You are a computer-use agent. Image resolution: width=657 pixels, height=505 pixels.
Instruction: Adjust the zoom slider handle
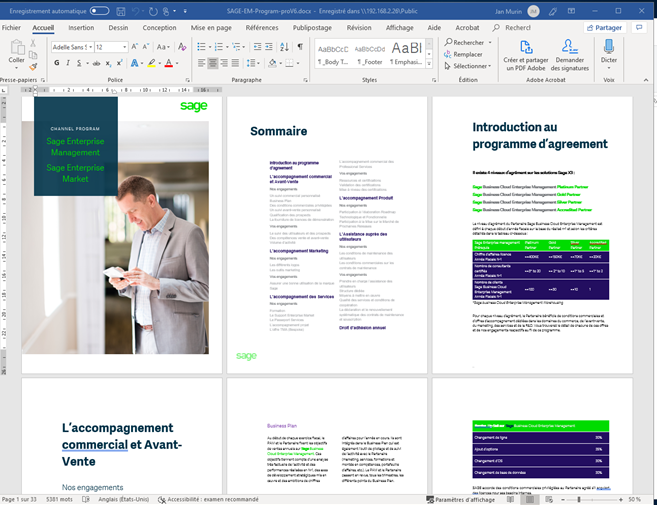click(579, 500)
